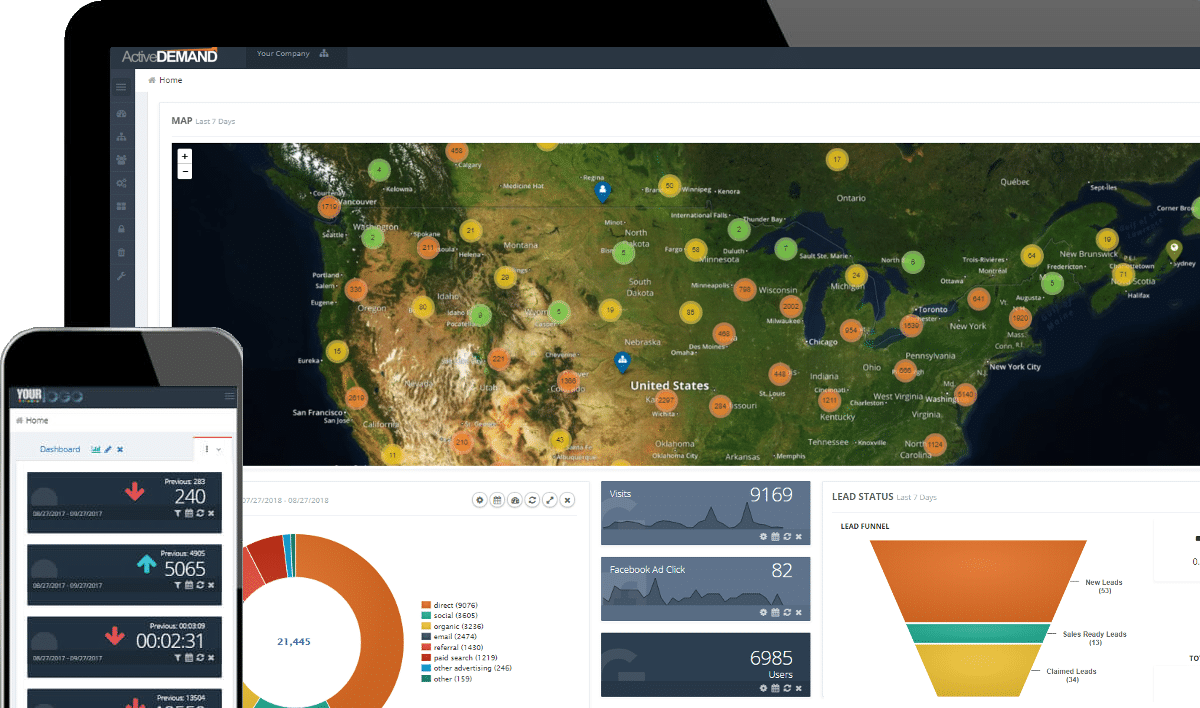Open the contacts group icon in sidebar

tap(121, 160)
